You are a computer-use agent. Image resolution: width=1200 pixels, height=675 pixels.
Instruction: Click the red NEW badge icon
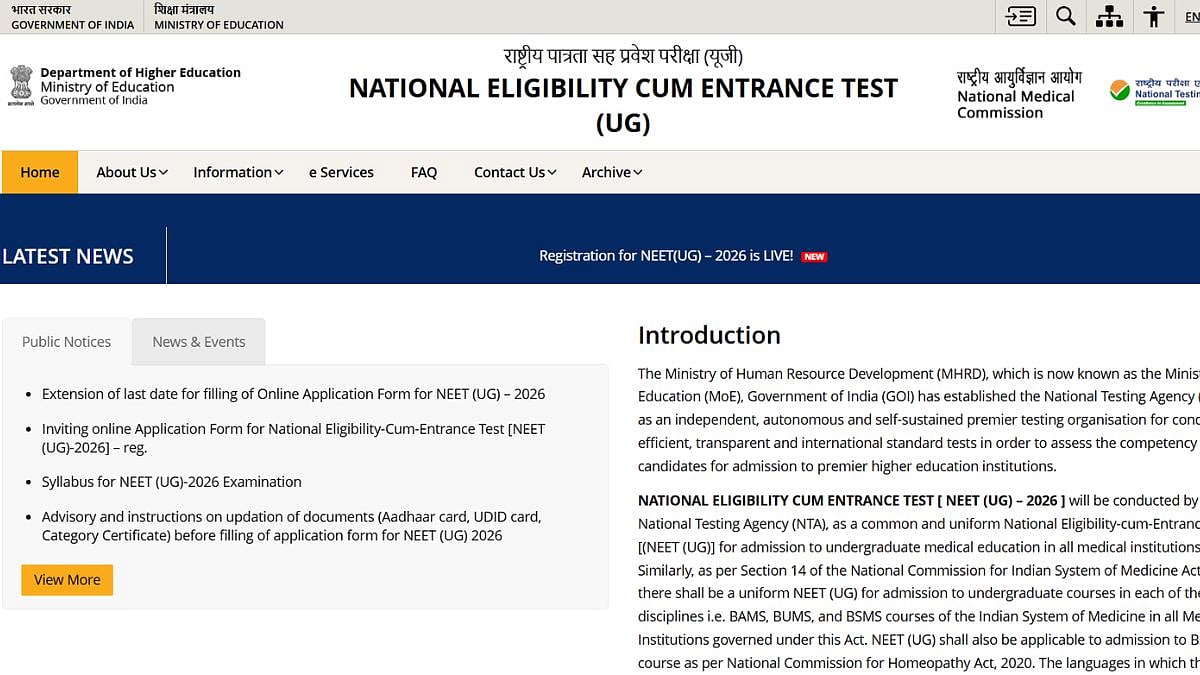pos(814,257)
